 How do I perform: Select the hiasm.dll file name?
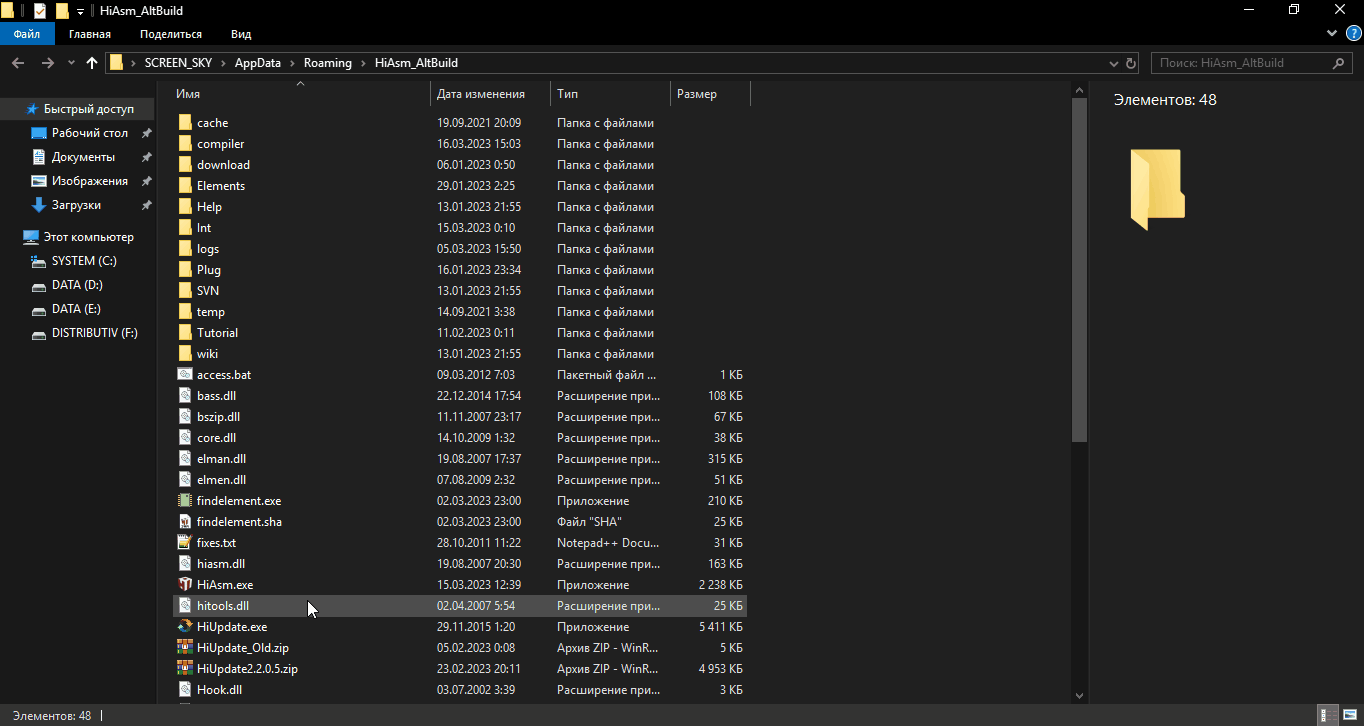(221, 564)
